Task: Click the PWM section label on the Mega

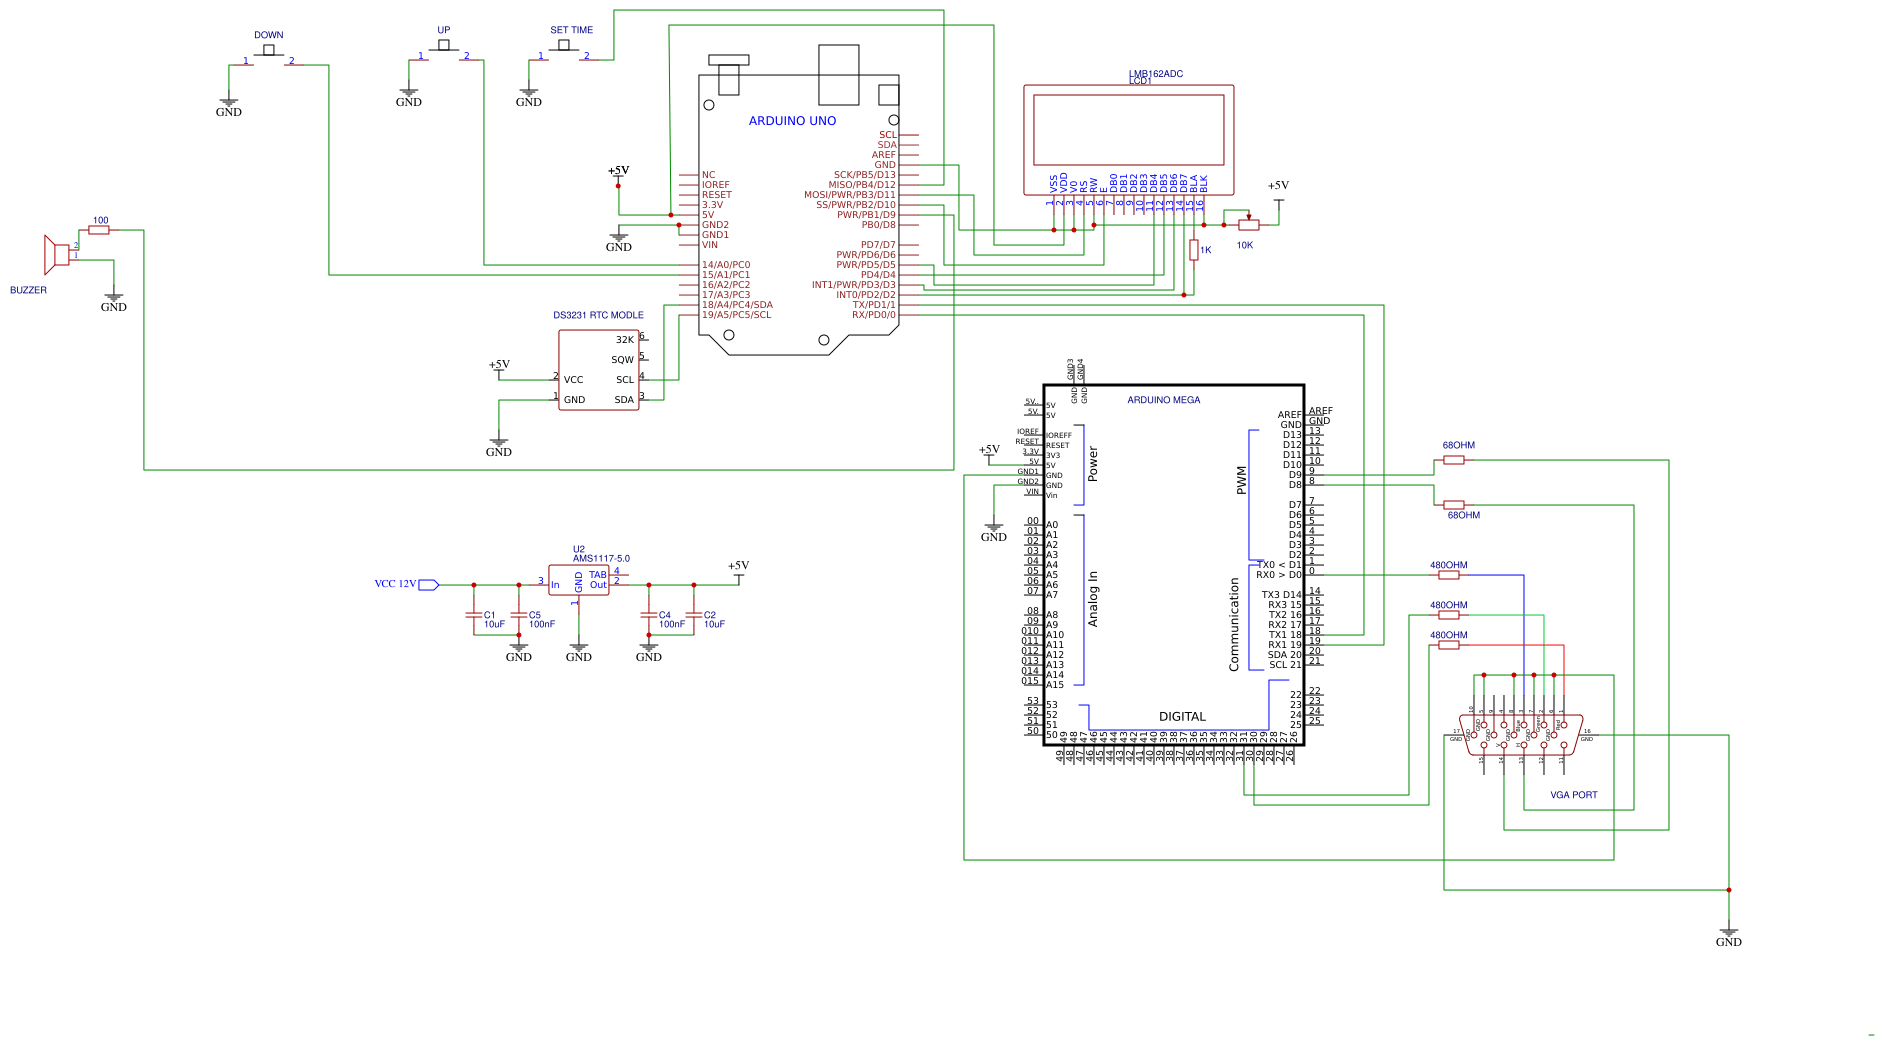Action: 1242,480
